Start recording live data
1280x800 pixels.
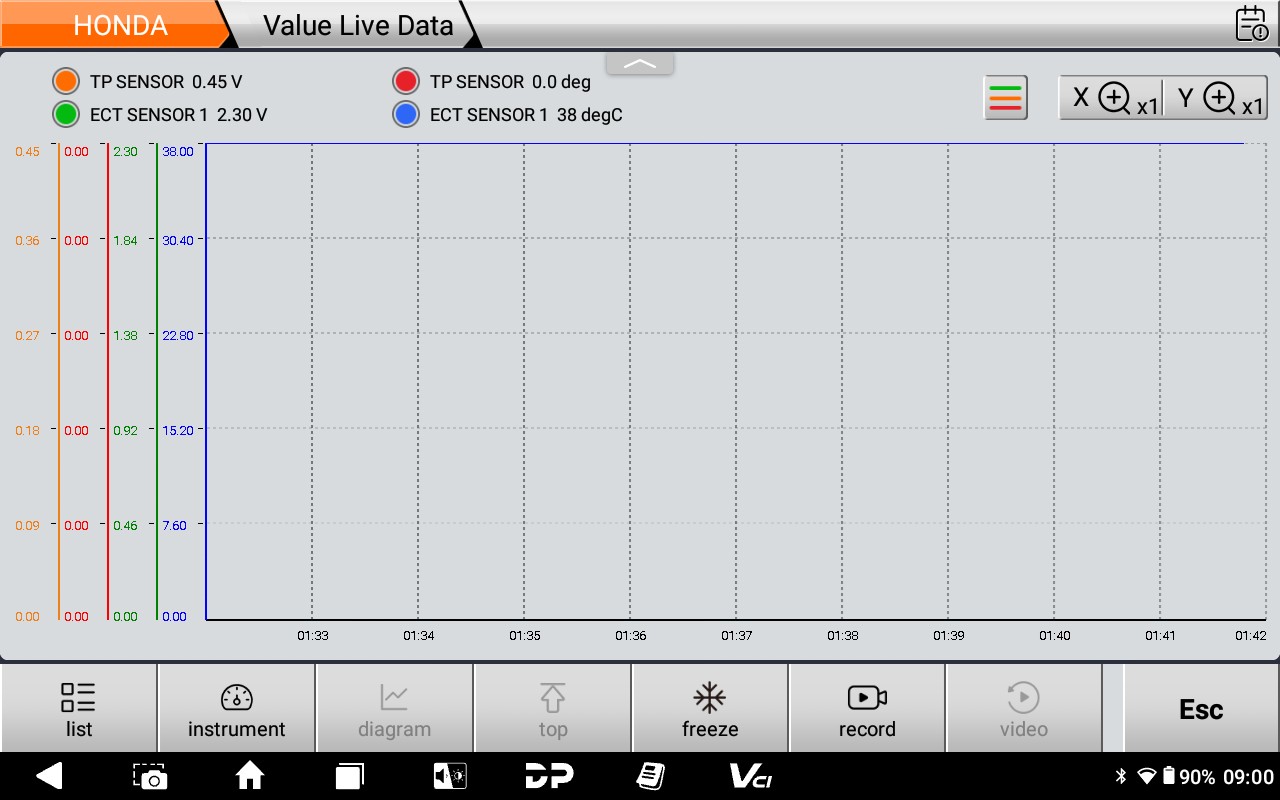tap(867, 711)
